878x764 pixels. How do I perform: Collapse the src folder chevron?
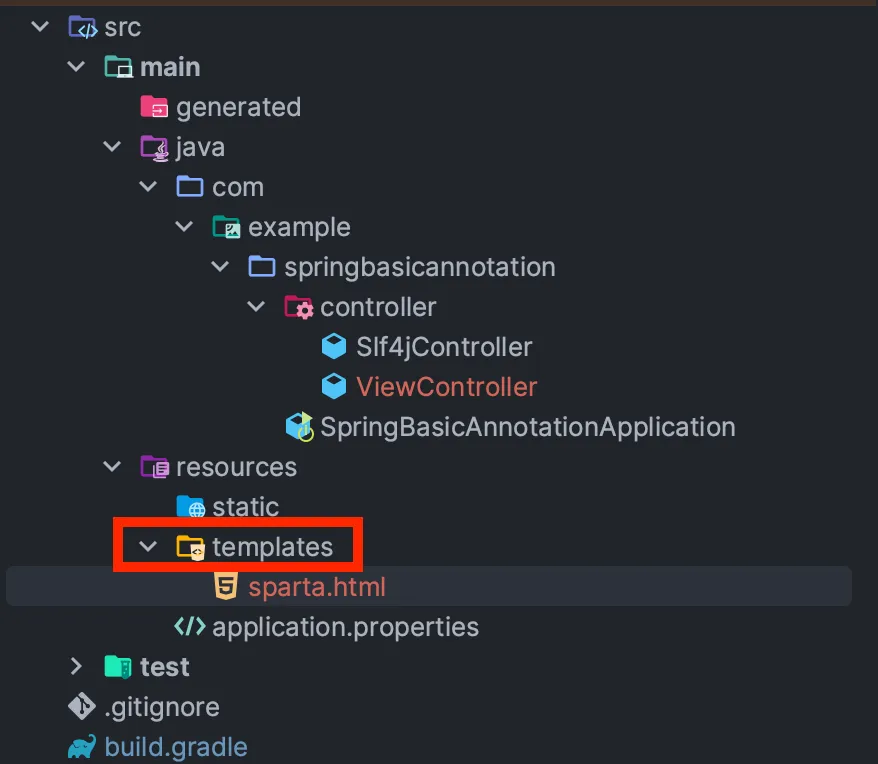tap(40, 26)
